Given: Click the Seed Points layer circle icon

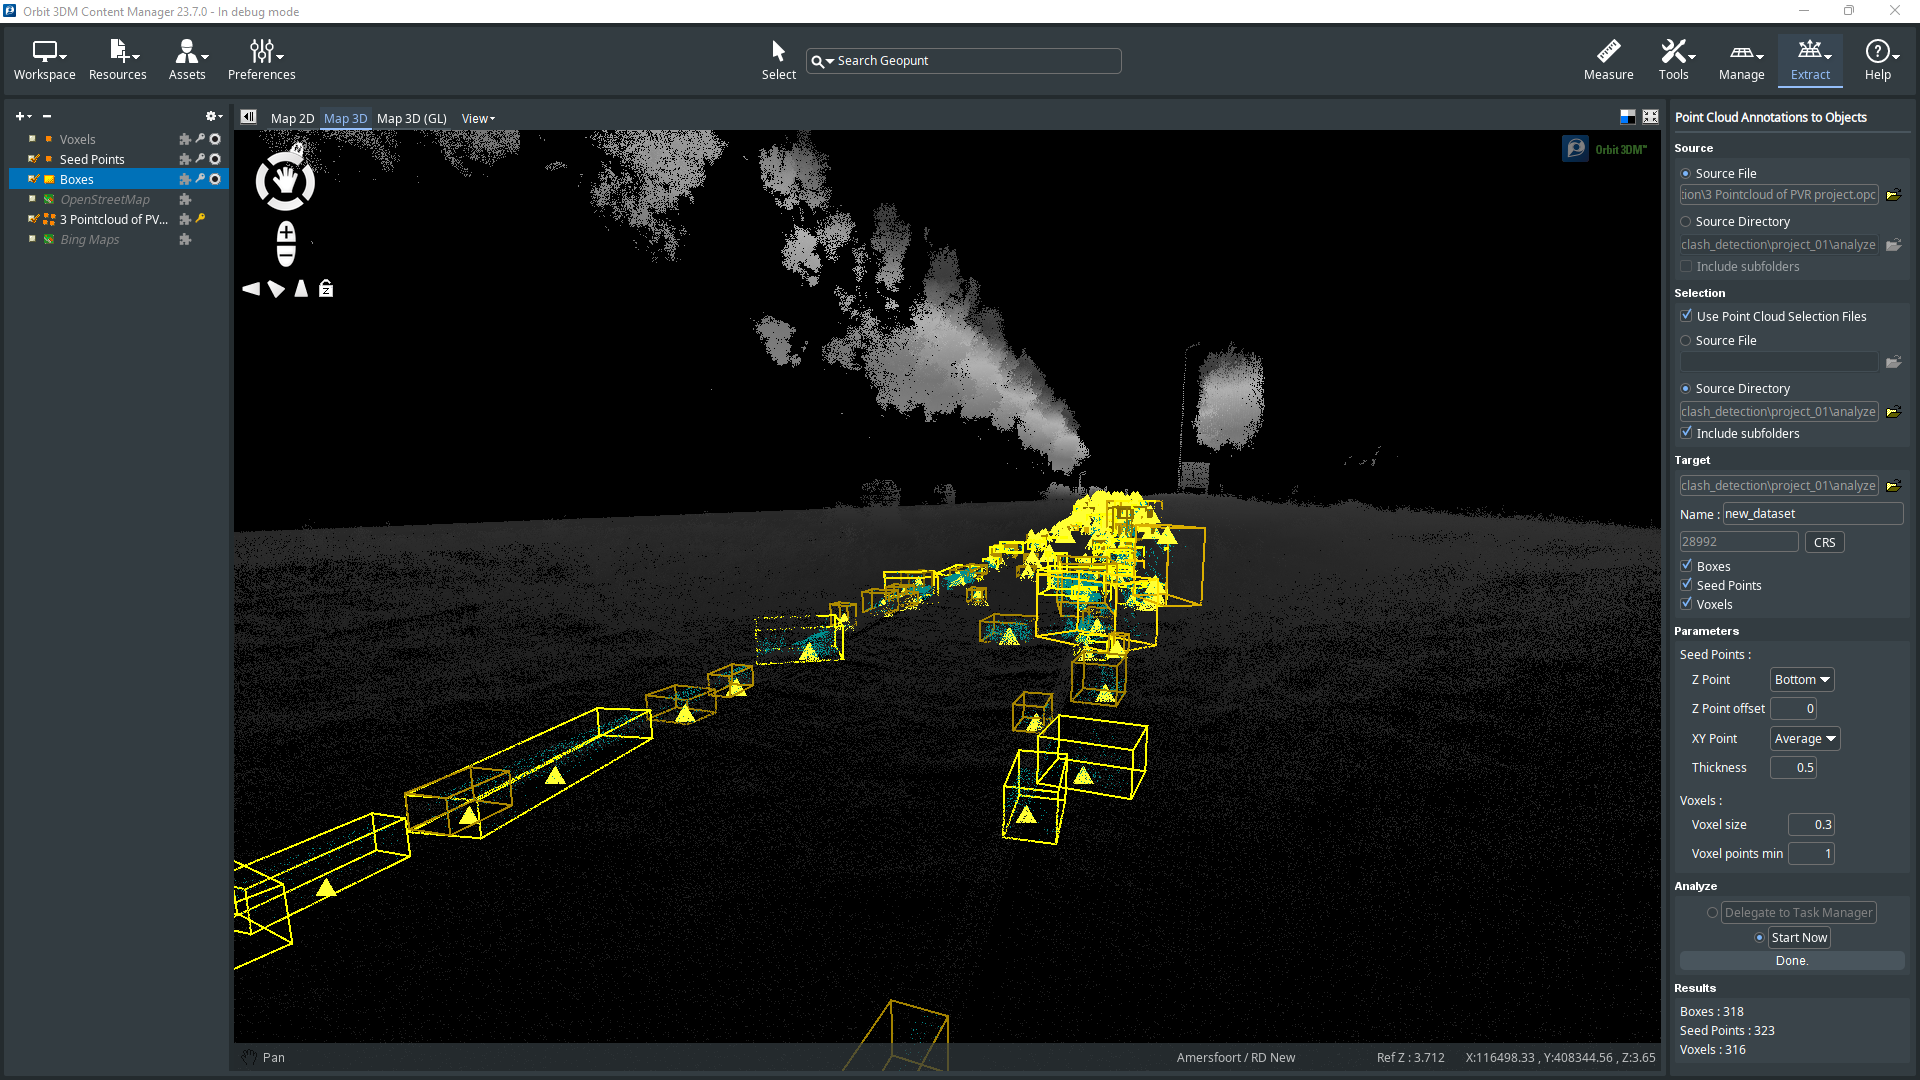Looking at the screenshot, I should [x=215, y=159].
